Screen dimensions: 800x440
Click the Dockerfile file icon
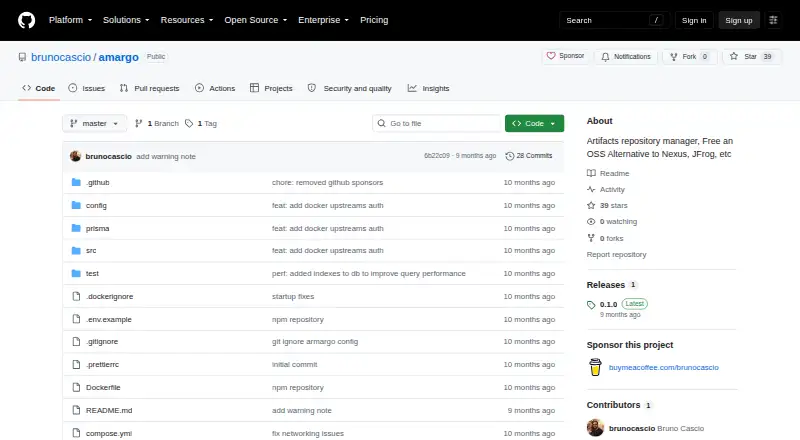tap(76, 387)
